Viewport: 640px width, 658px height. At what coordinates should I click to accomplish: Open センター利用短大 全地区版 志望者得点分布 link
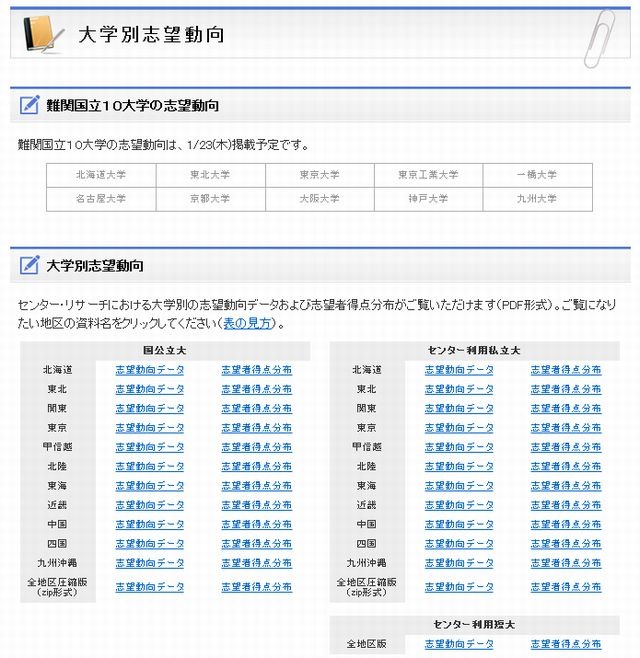(566, 643)
